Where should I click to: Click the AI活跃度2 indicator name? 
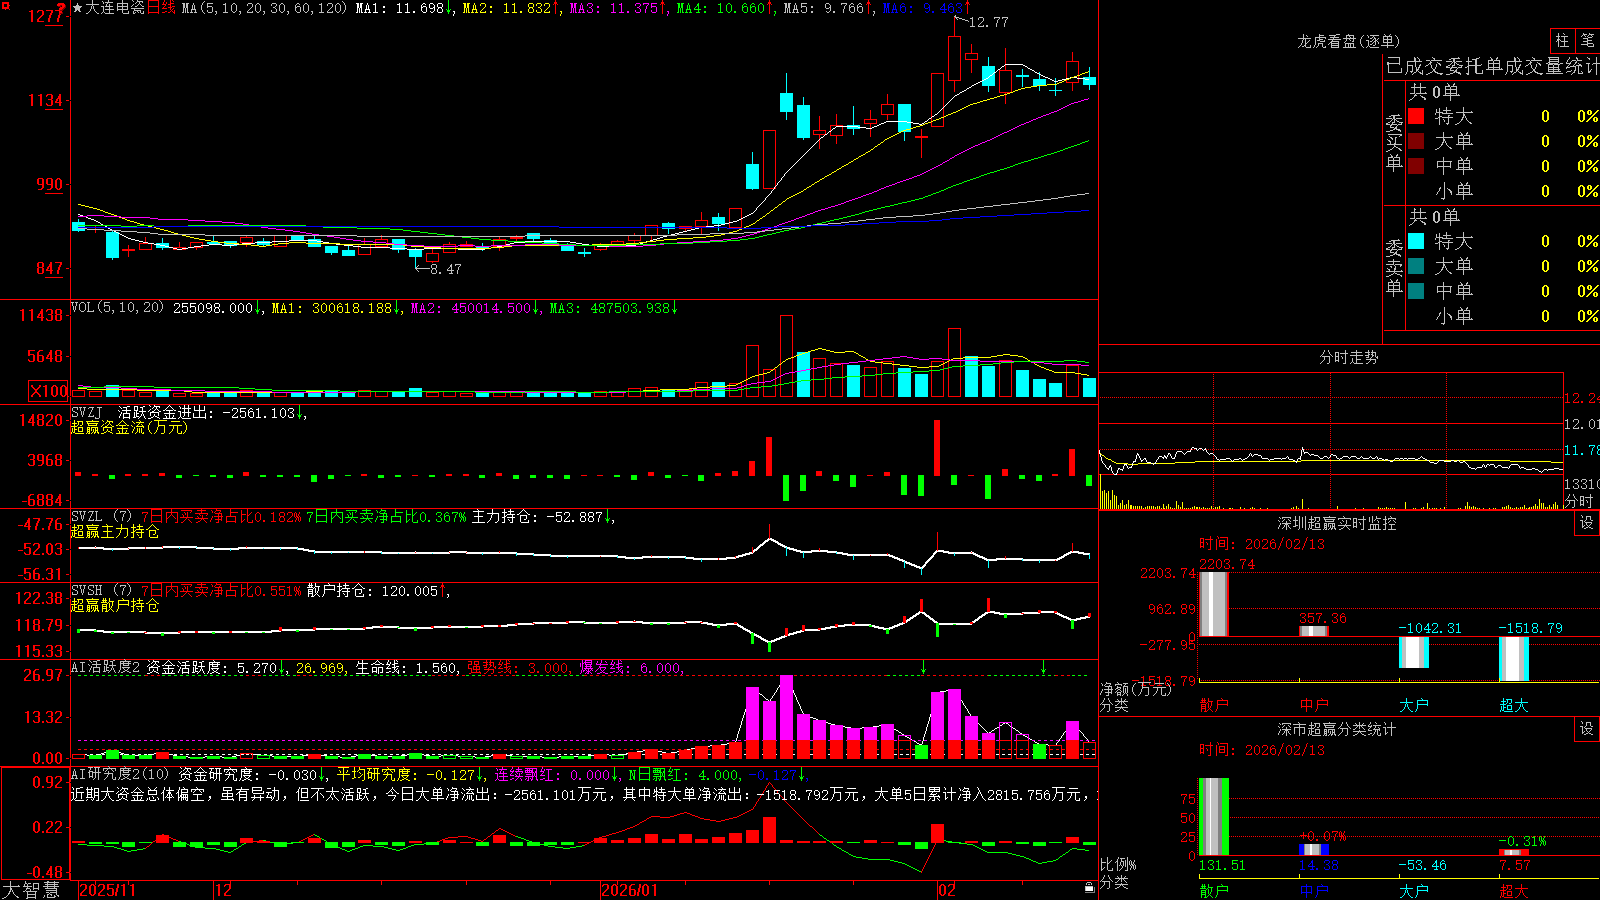106,667
